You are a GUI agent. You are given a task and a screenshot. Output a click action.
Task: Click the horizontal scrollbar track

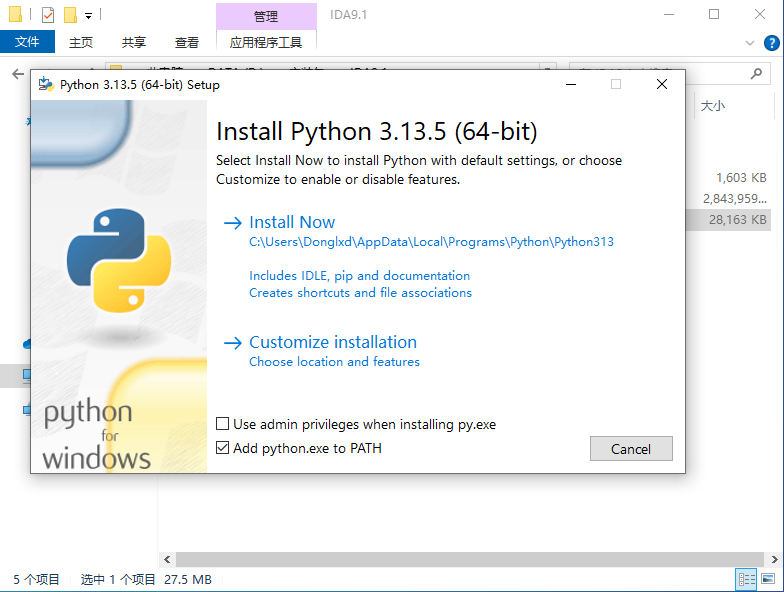(x=460, y=560)
